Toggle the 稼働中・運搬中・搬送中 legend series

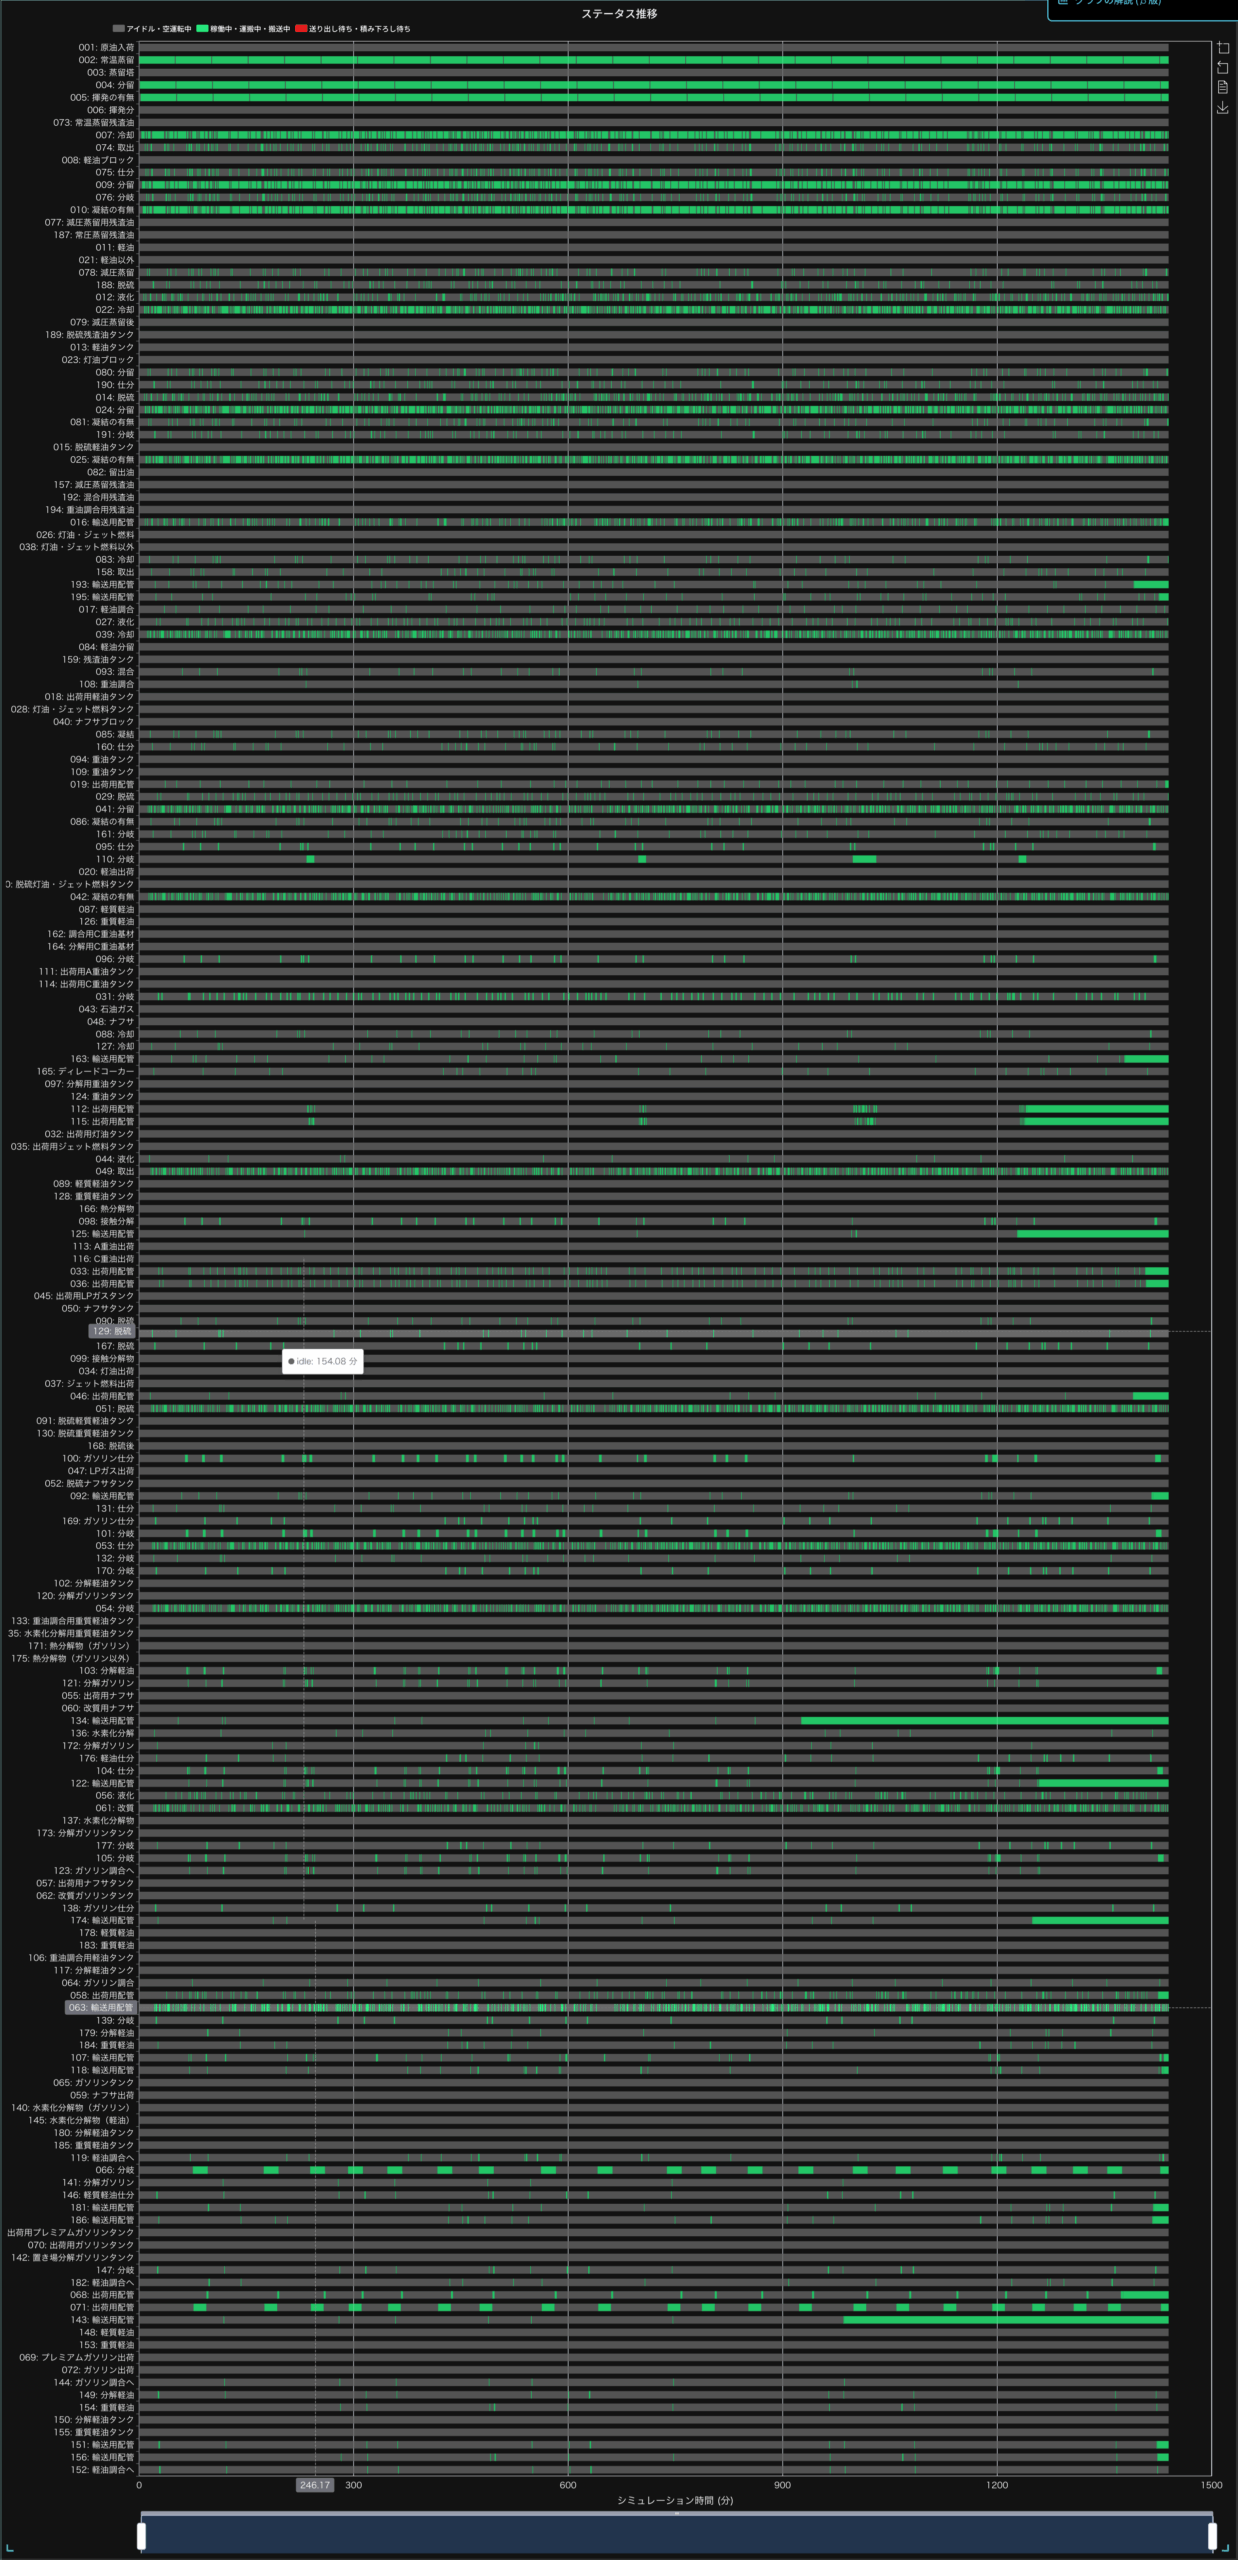(243, 29)
